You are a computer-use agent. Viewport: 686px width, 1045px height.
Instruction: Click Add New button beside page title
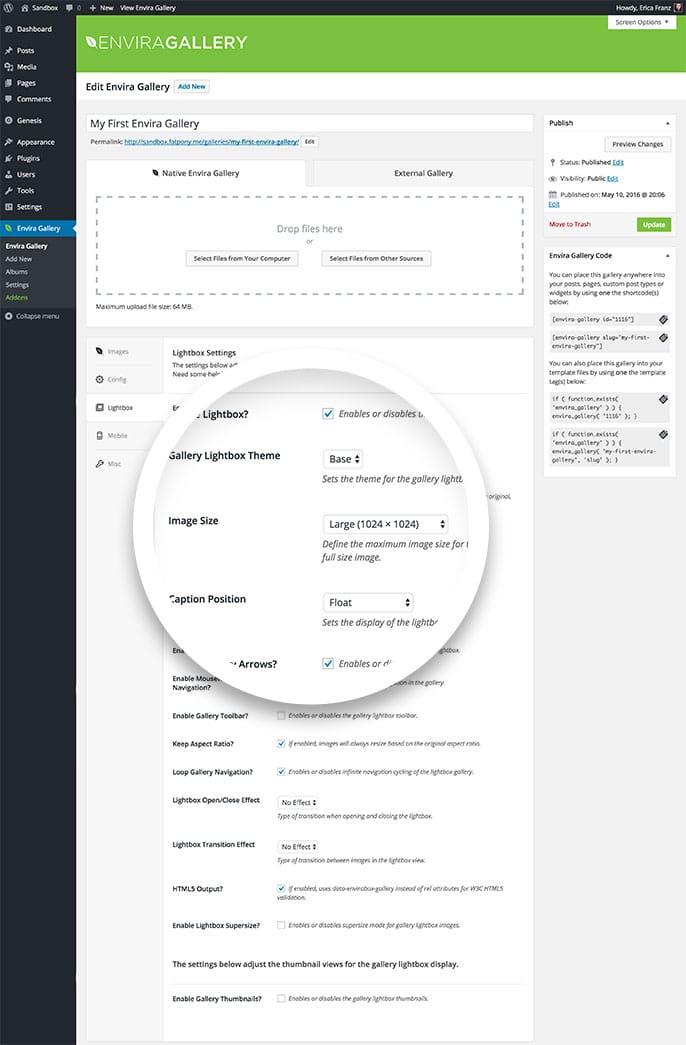click(x=191, y=87)
